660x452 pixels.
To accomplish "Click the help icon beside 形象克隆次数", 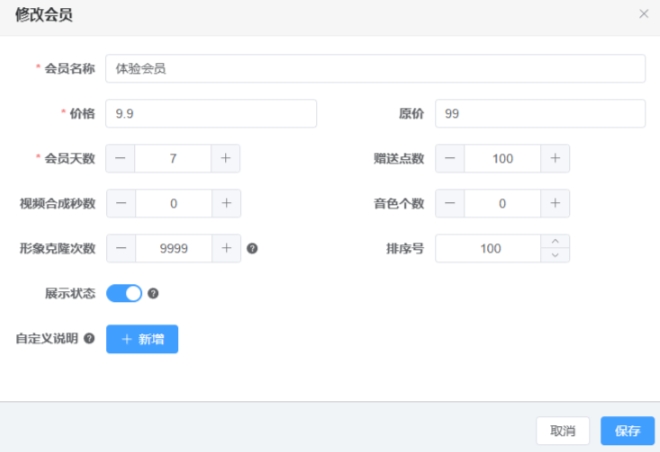I will coord(252,249).
